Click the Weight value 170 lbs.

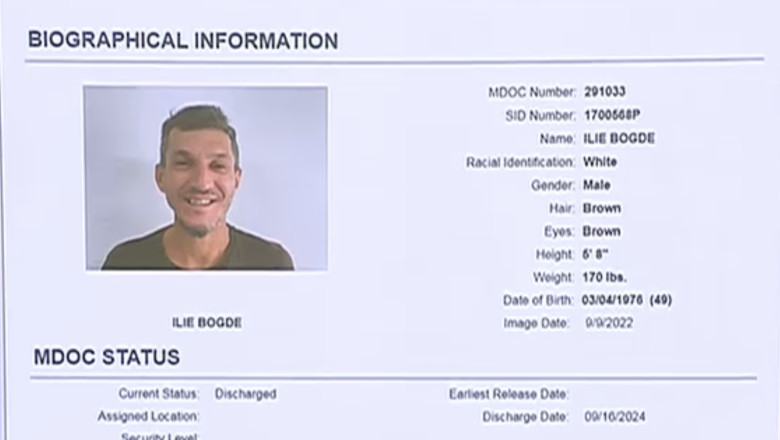pyautogui.click(x=605, y=277)
